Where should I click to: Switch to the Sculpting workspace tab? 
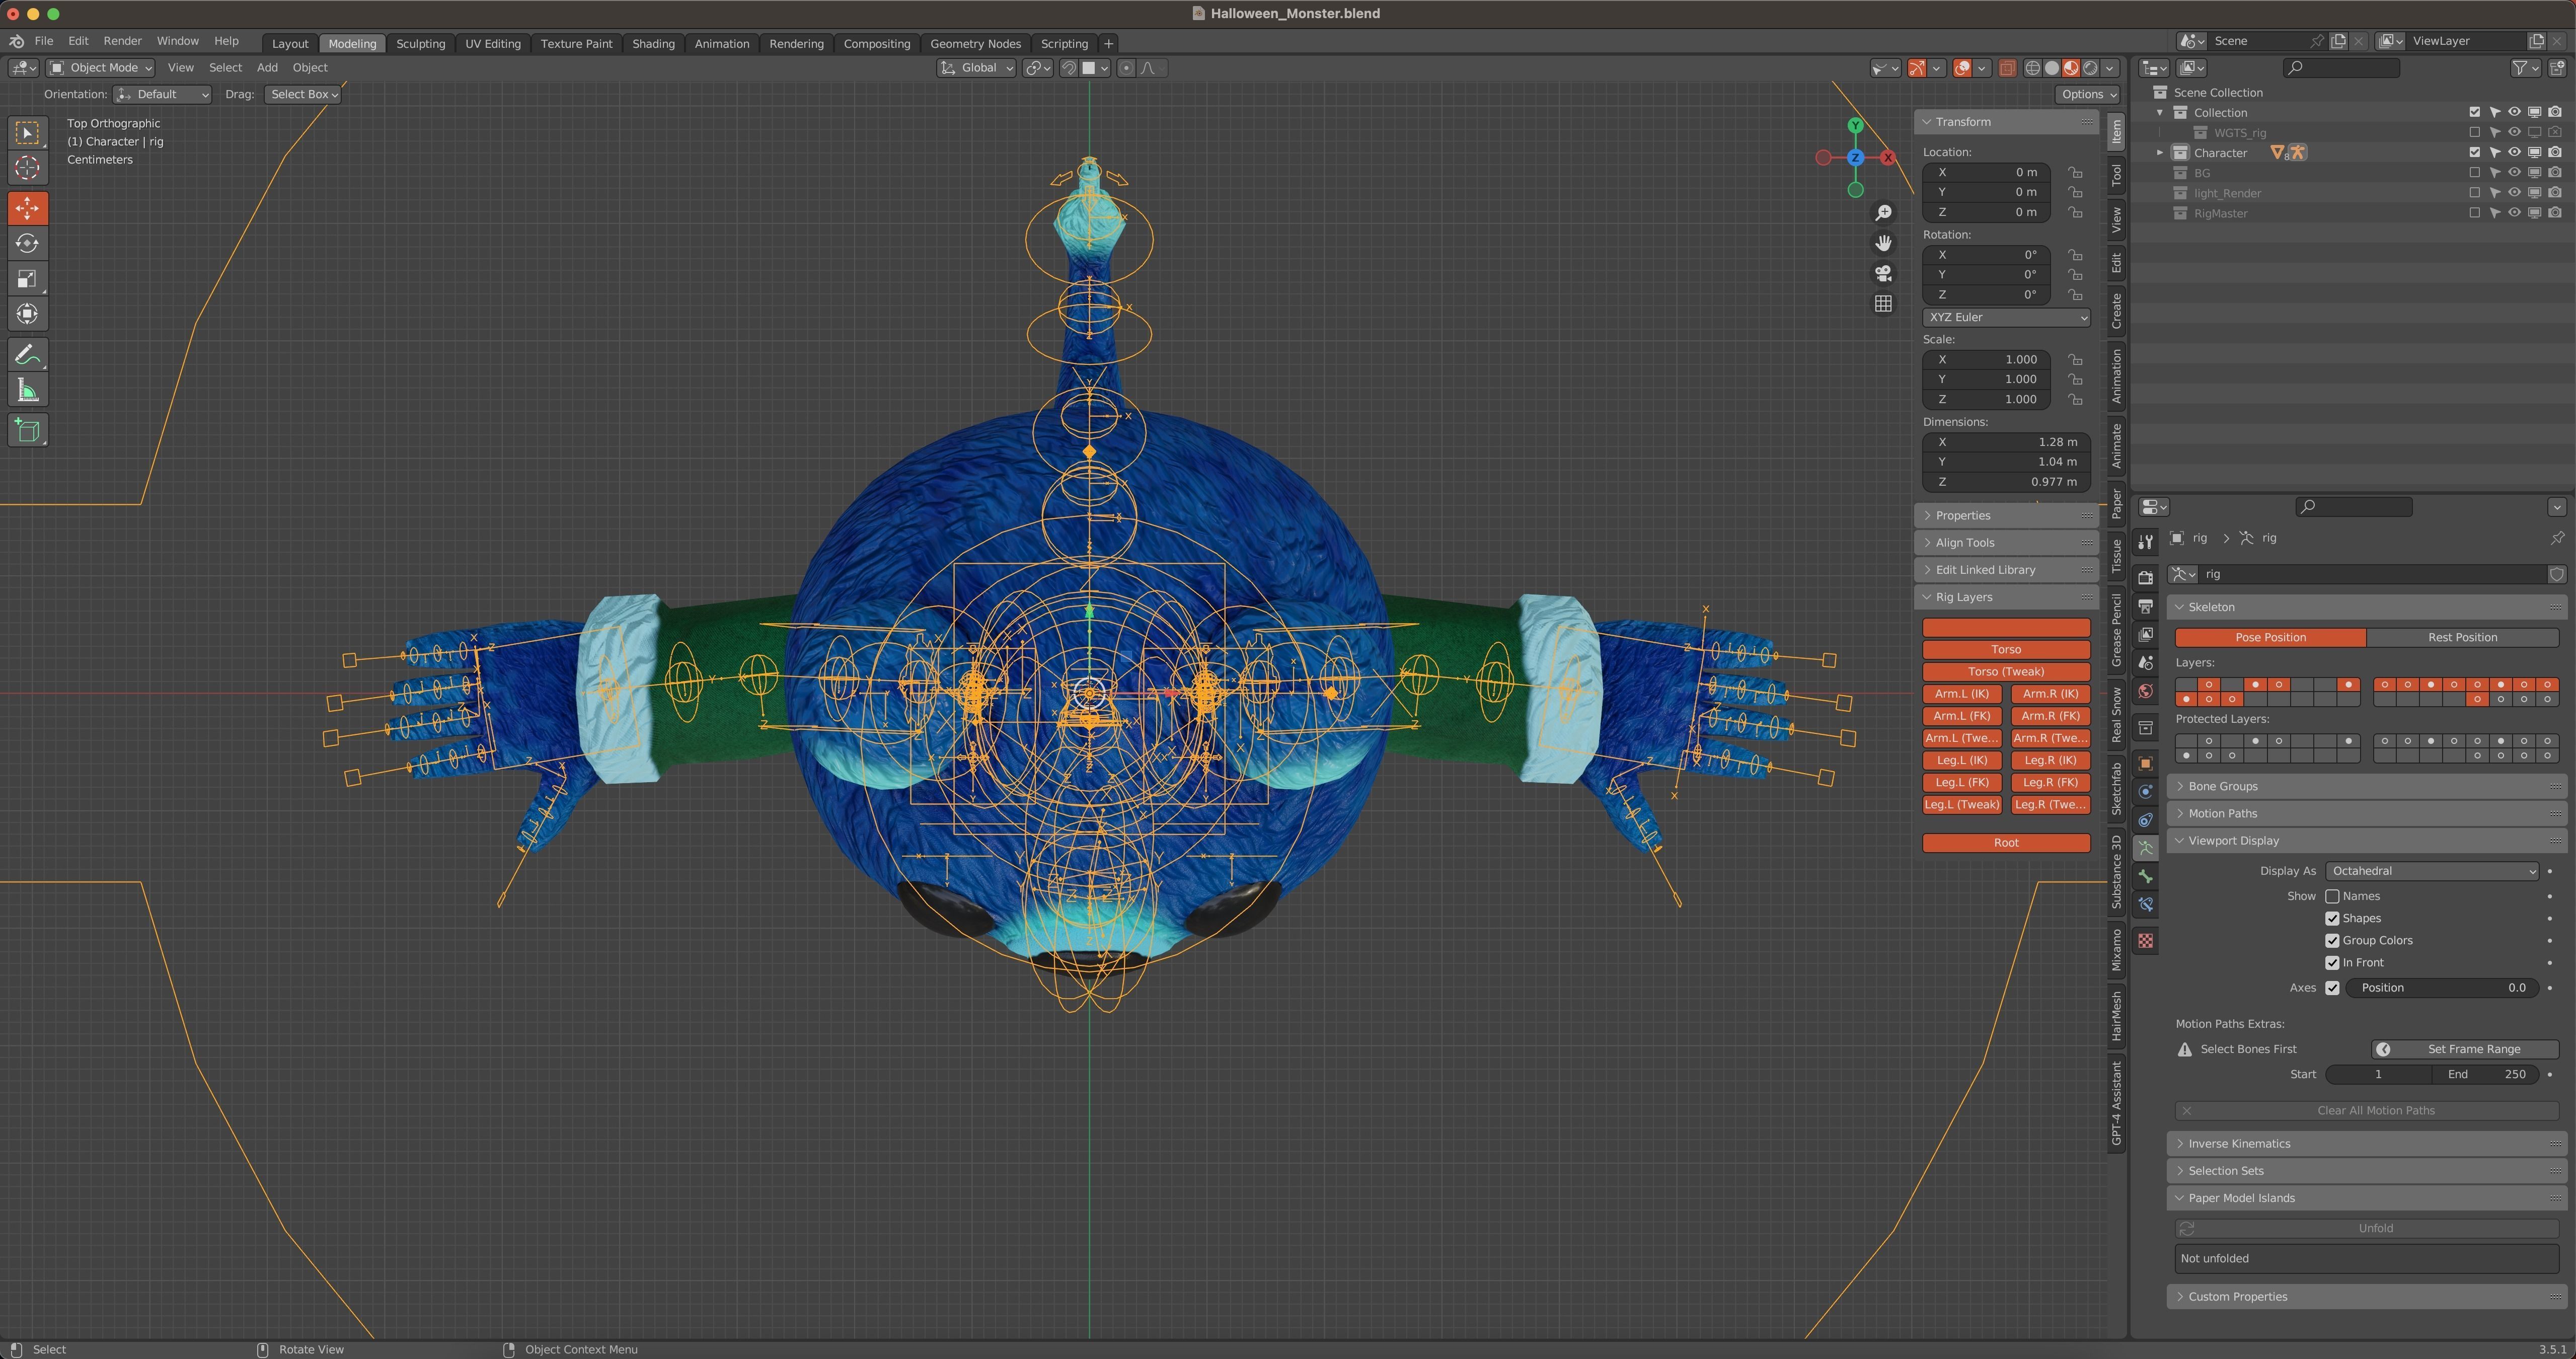point(420,43)
